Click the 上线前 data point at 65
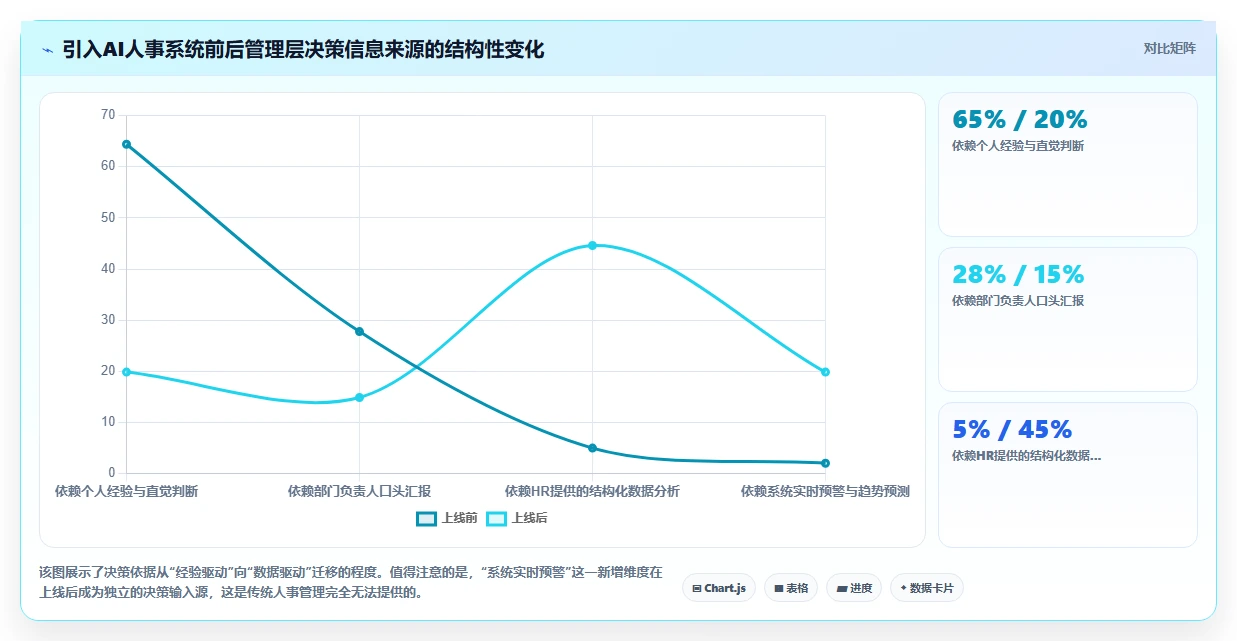Viewport: 1237px width, 641px height. [126, 144]
